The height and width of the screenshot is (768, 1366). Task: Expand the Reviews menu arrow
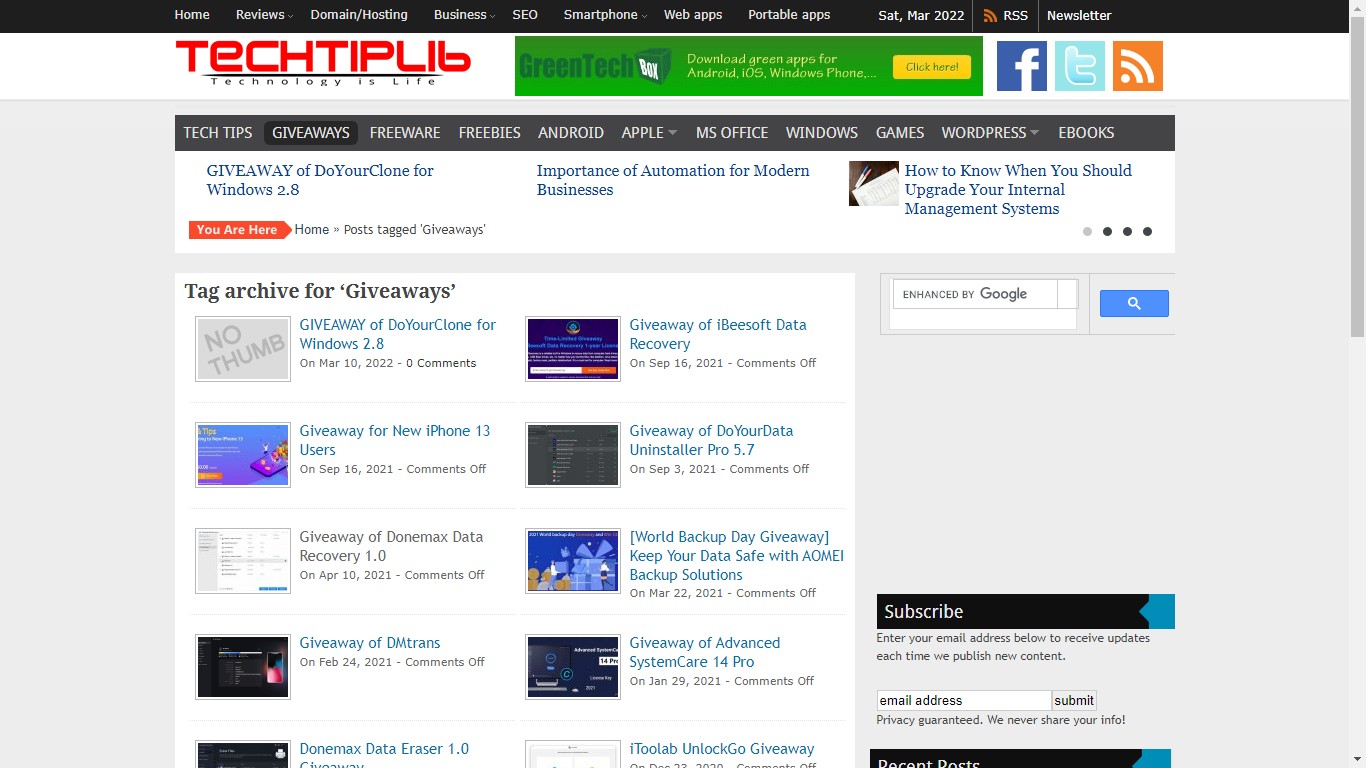pyautogui.click(x=291, y=16)
